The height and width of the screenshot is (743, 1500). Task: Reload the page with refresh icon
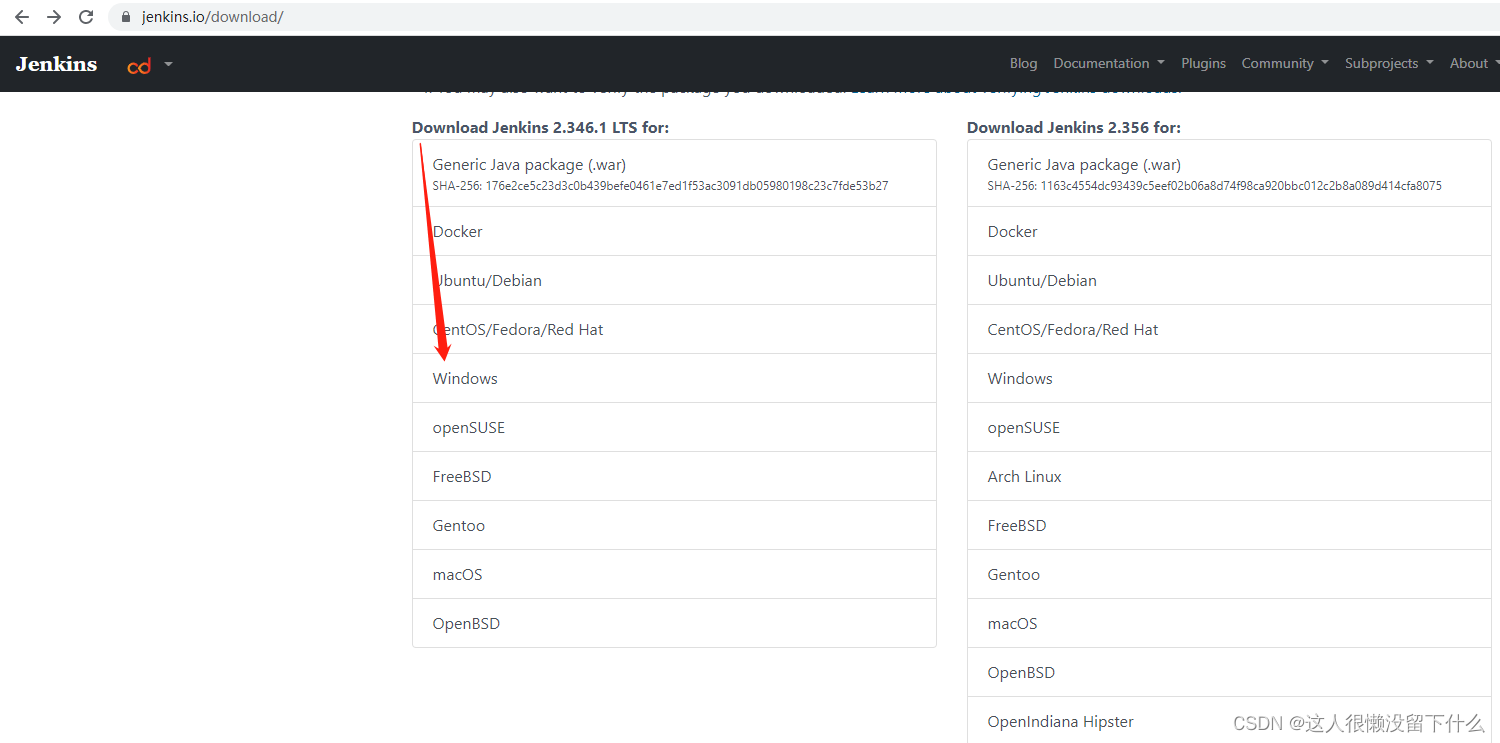pyautogui.click(x=86, y=17)
